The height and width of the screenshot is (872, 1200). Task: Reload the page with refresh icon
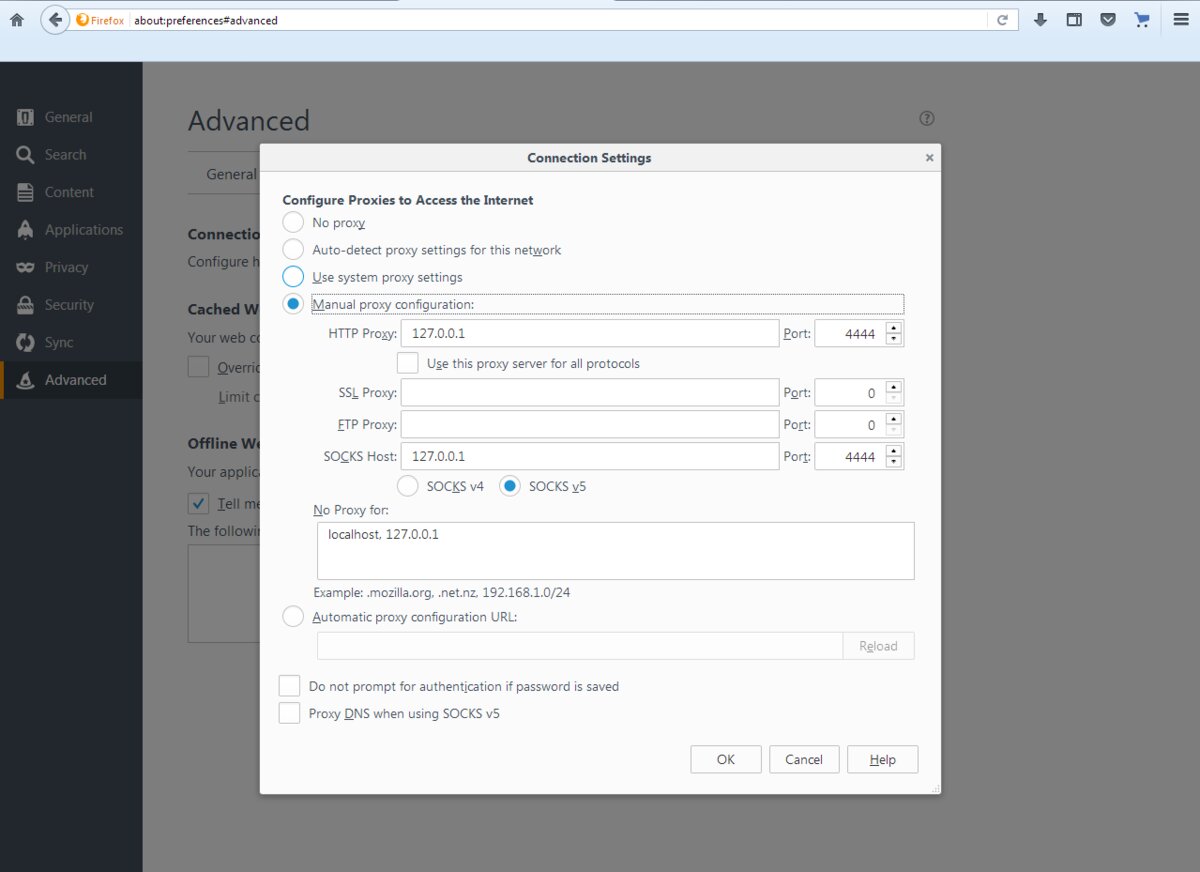1002,20
